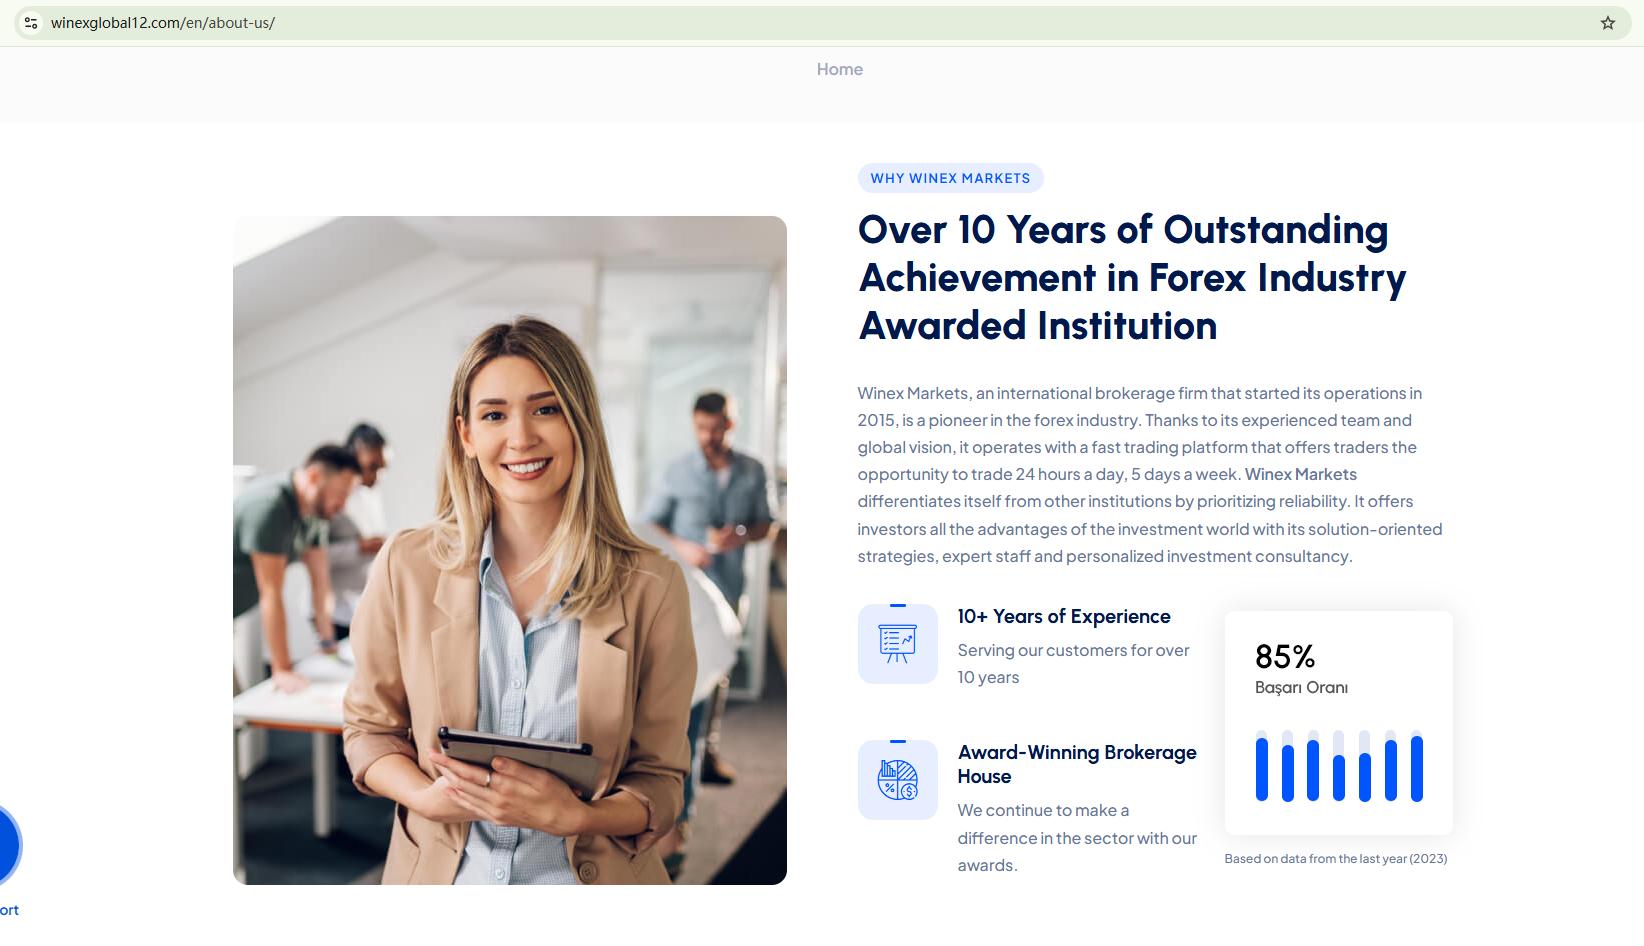This screenshot has width=1644, height=946.
Task: Click 'Serving our customers for over 10 years'
Action: click(1073, 663)
